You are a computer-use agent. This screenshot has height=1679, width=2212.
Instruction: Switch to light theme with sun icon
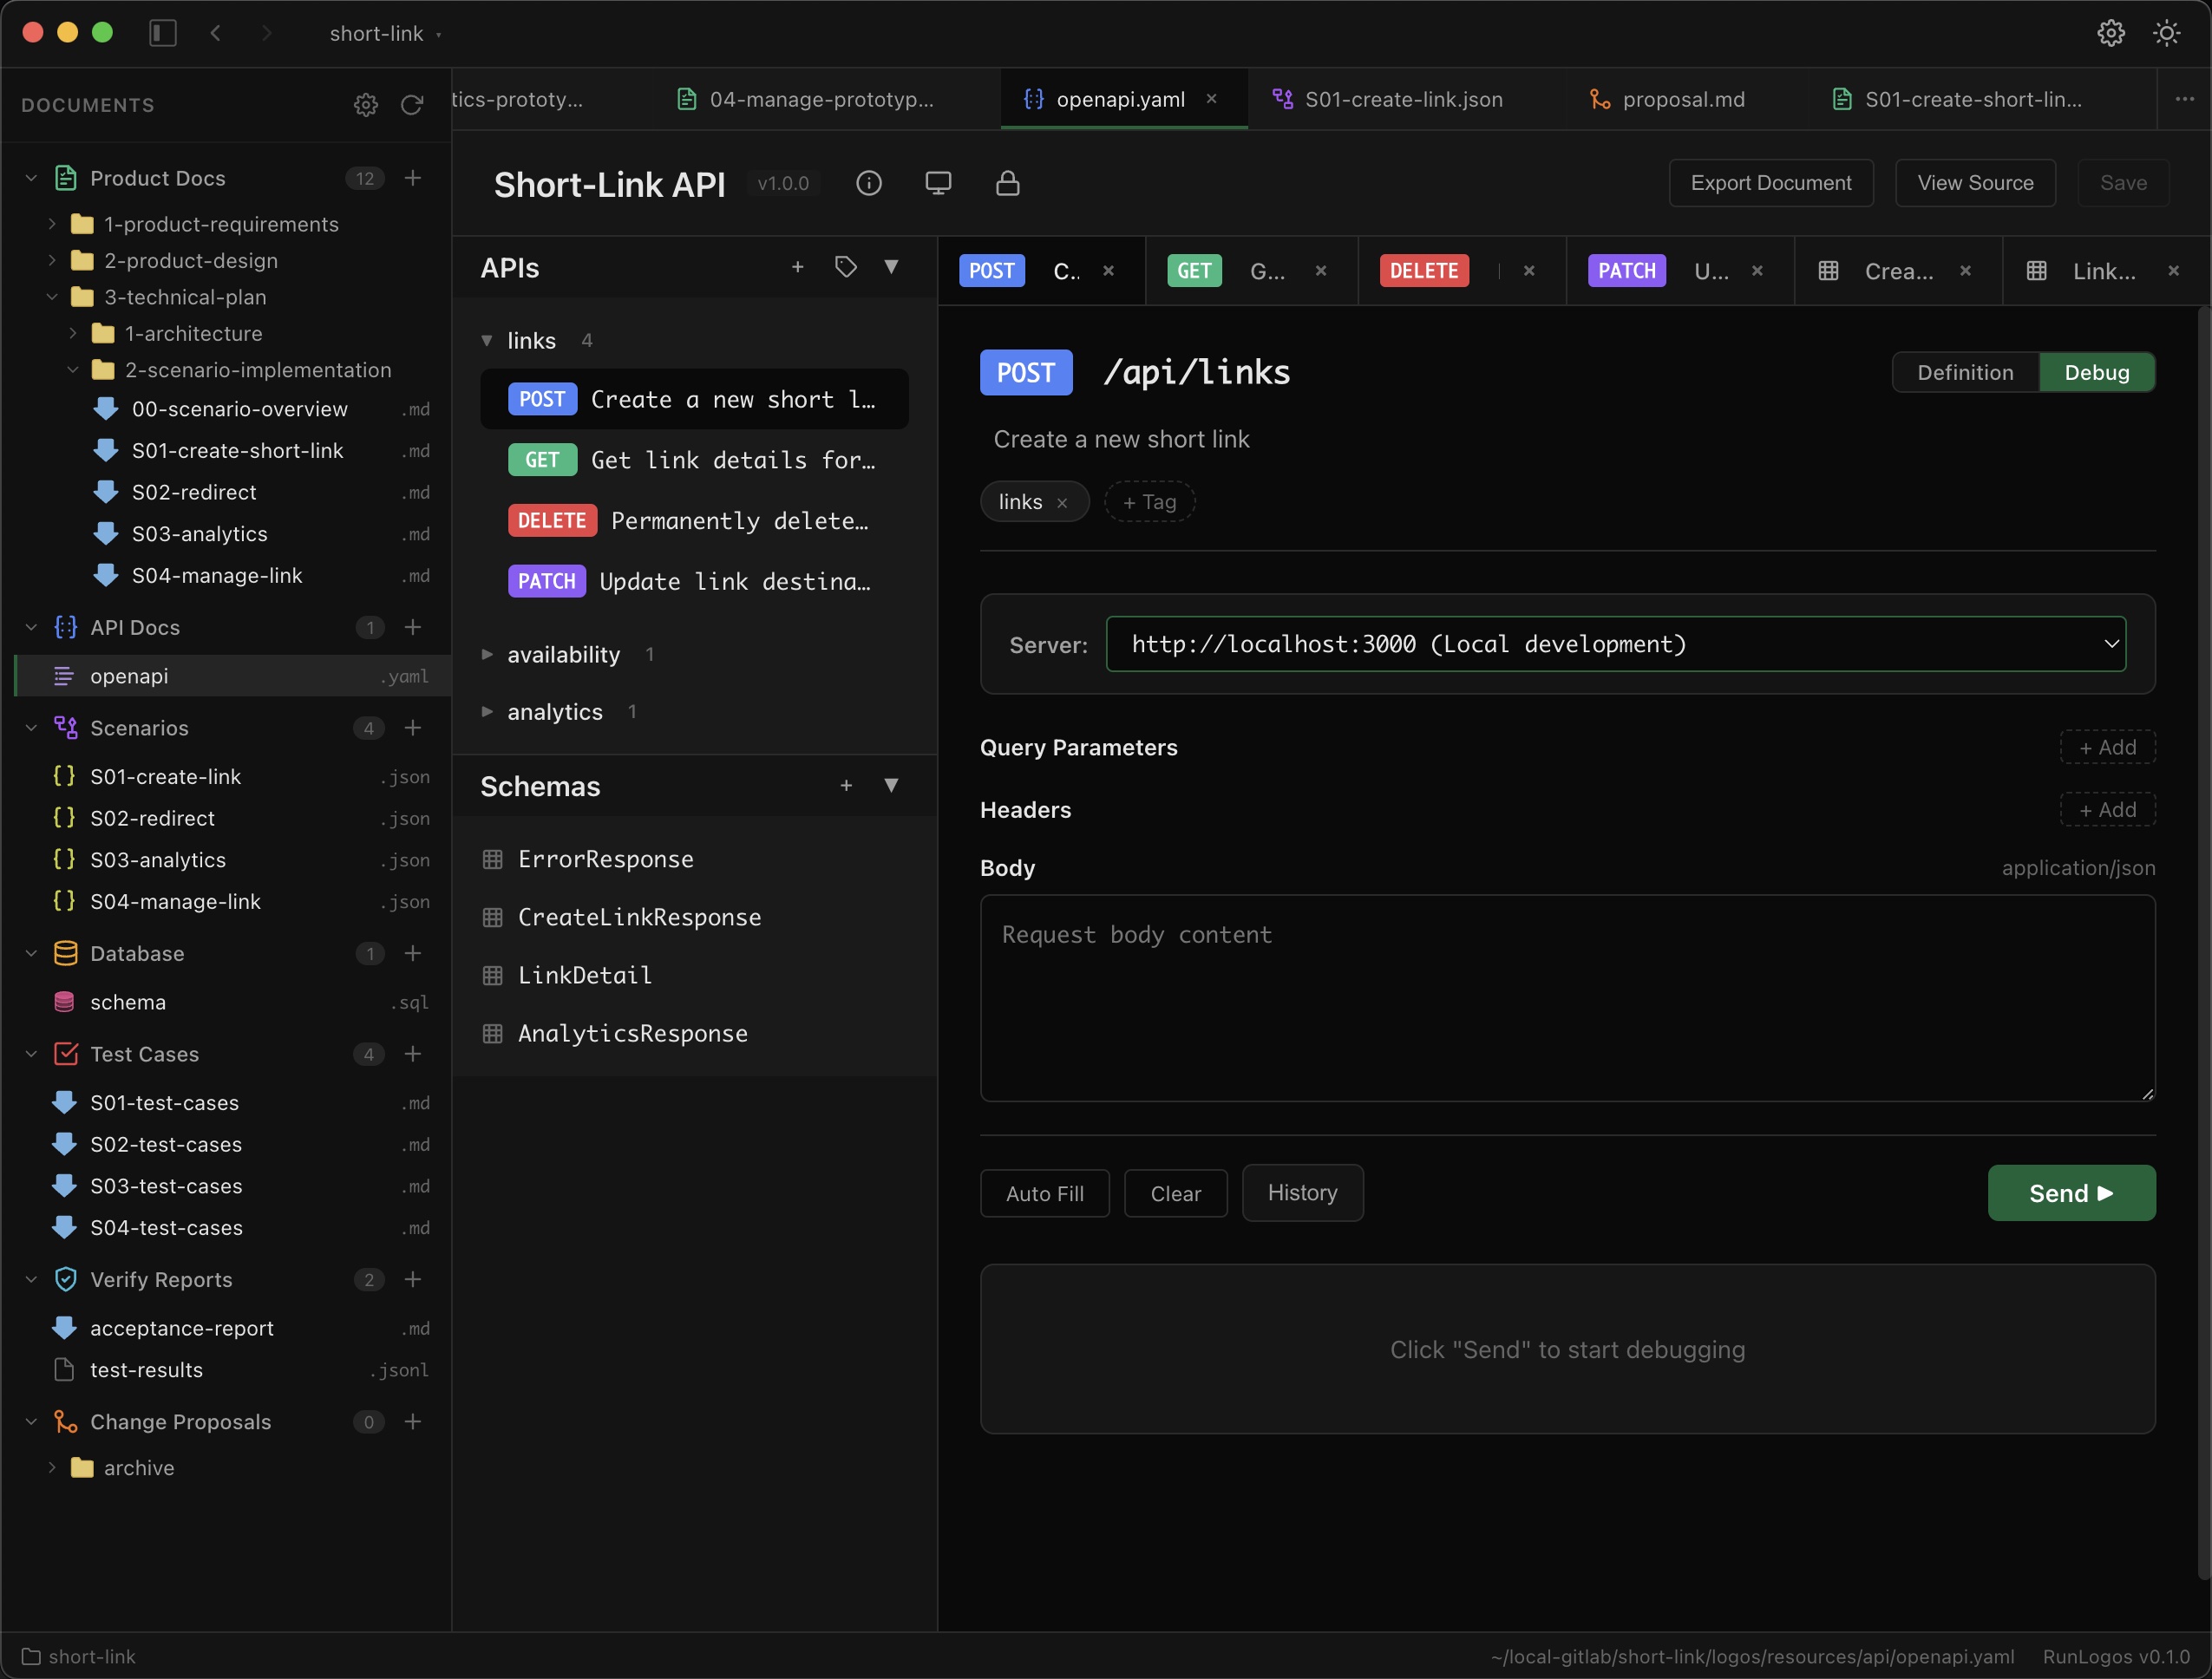(x=2166, y=32)
